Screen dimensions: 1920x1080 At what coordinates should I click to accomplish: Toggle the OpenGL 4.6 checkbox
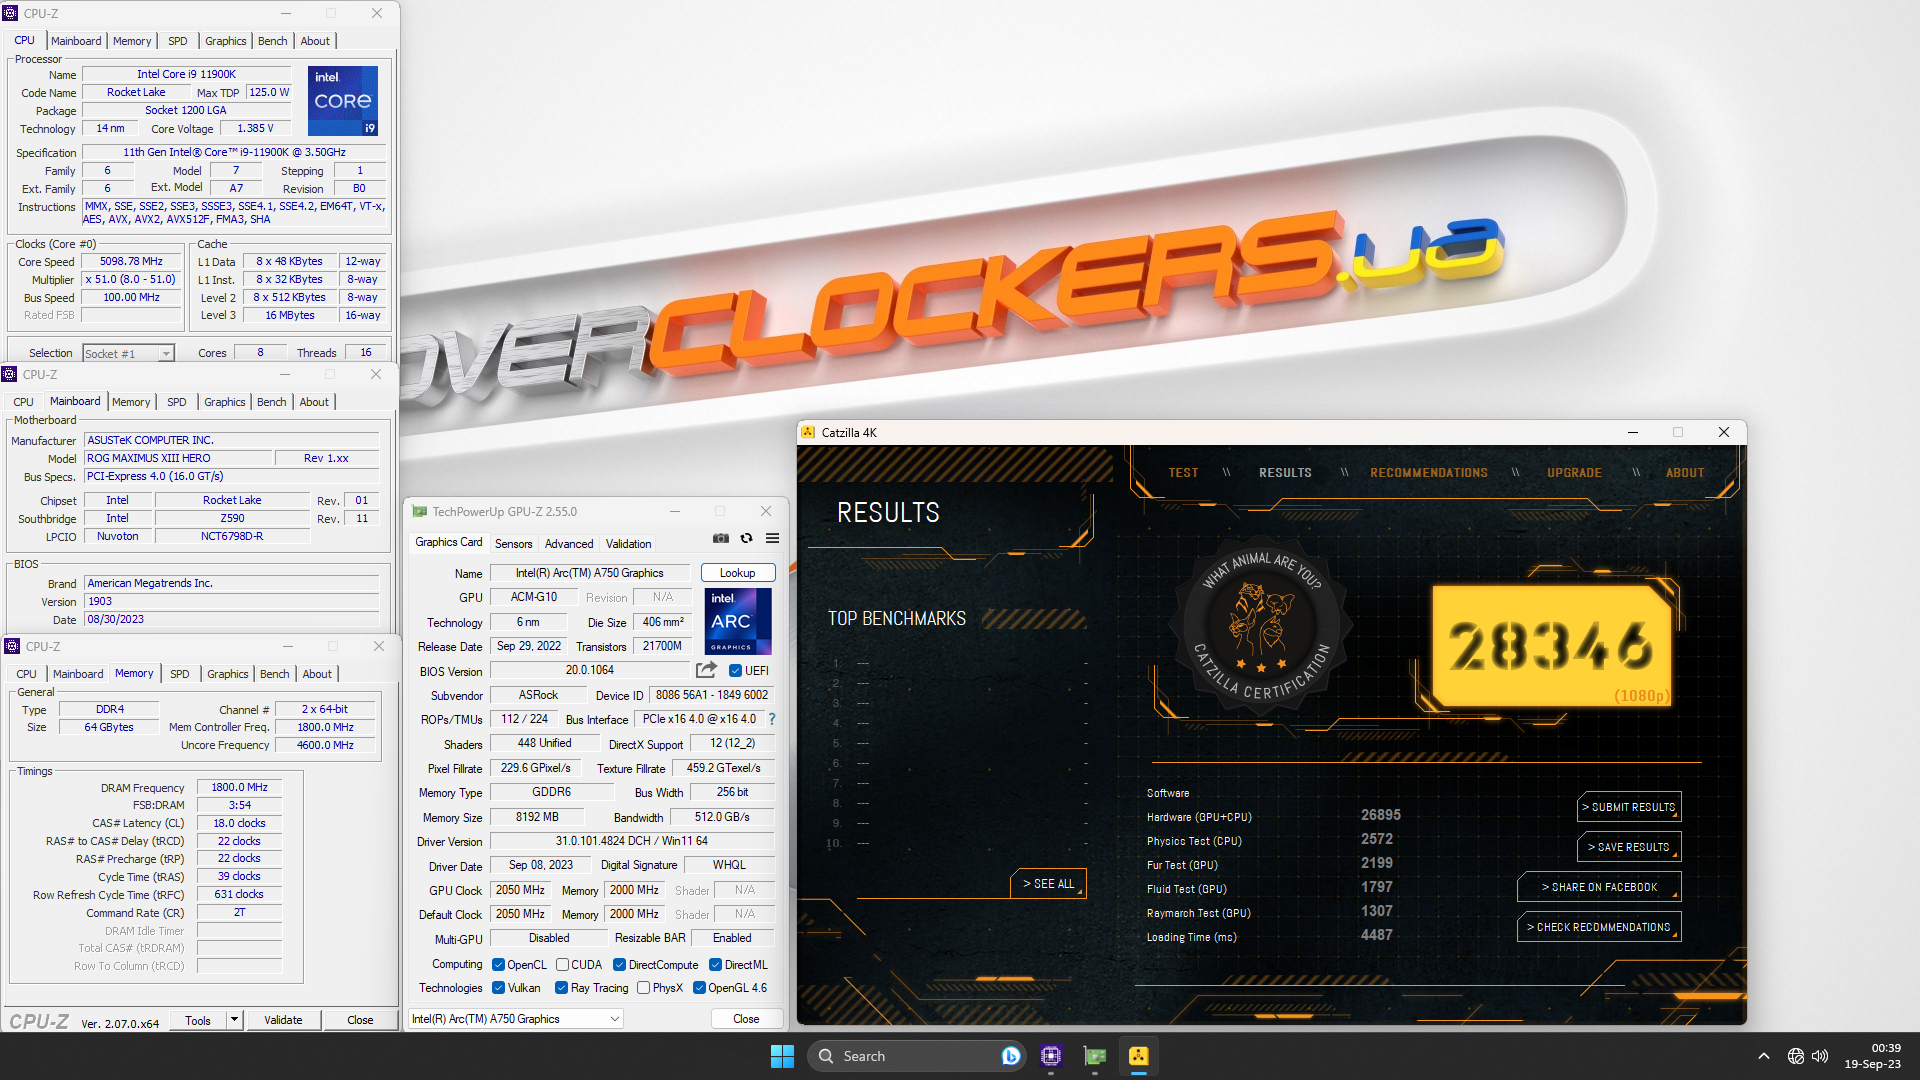click(x=699, y=988)
